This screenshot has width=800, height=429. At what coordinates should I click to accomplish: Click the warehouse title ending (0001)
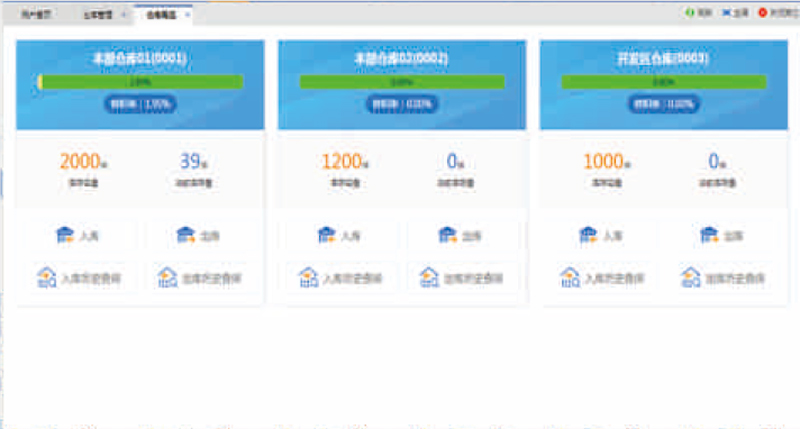pos(140,58)
